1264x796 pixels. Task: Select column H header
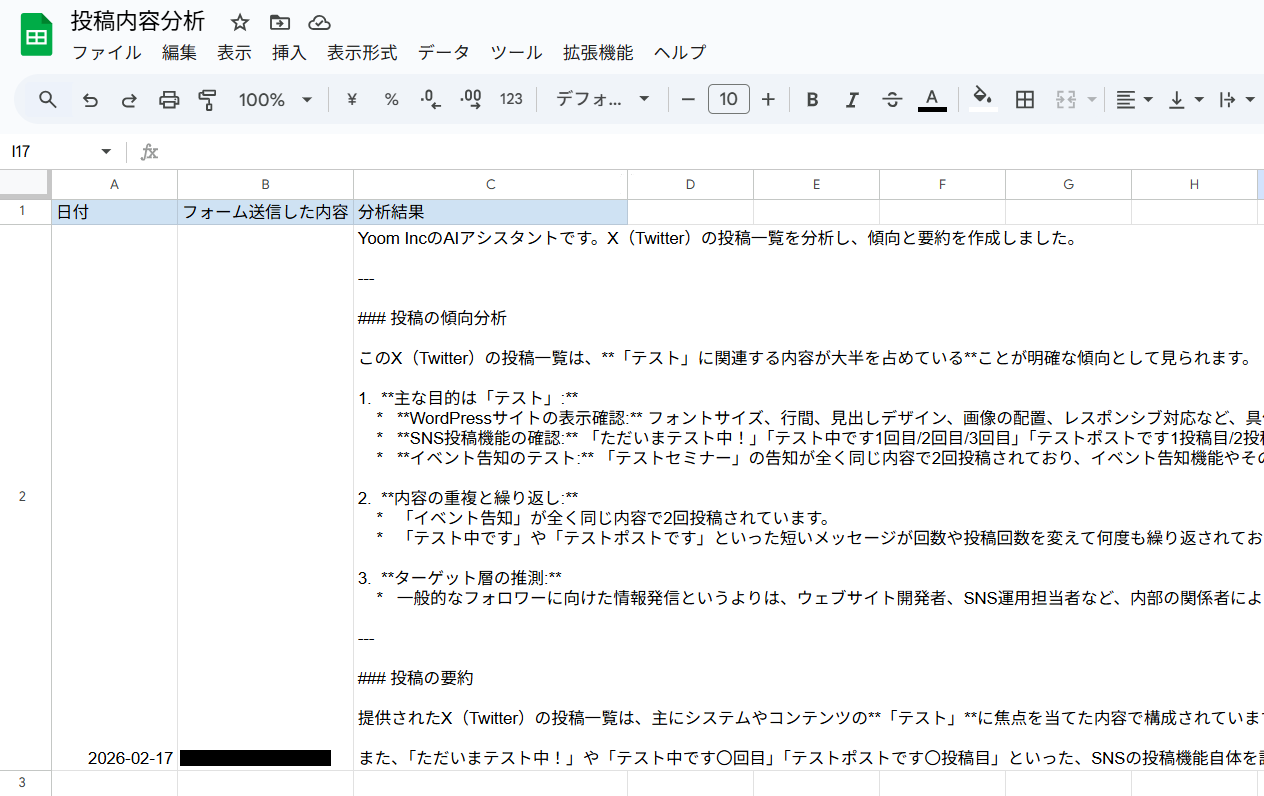[x=1194, y=184]
